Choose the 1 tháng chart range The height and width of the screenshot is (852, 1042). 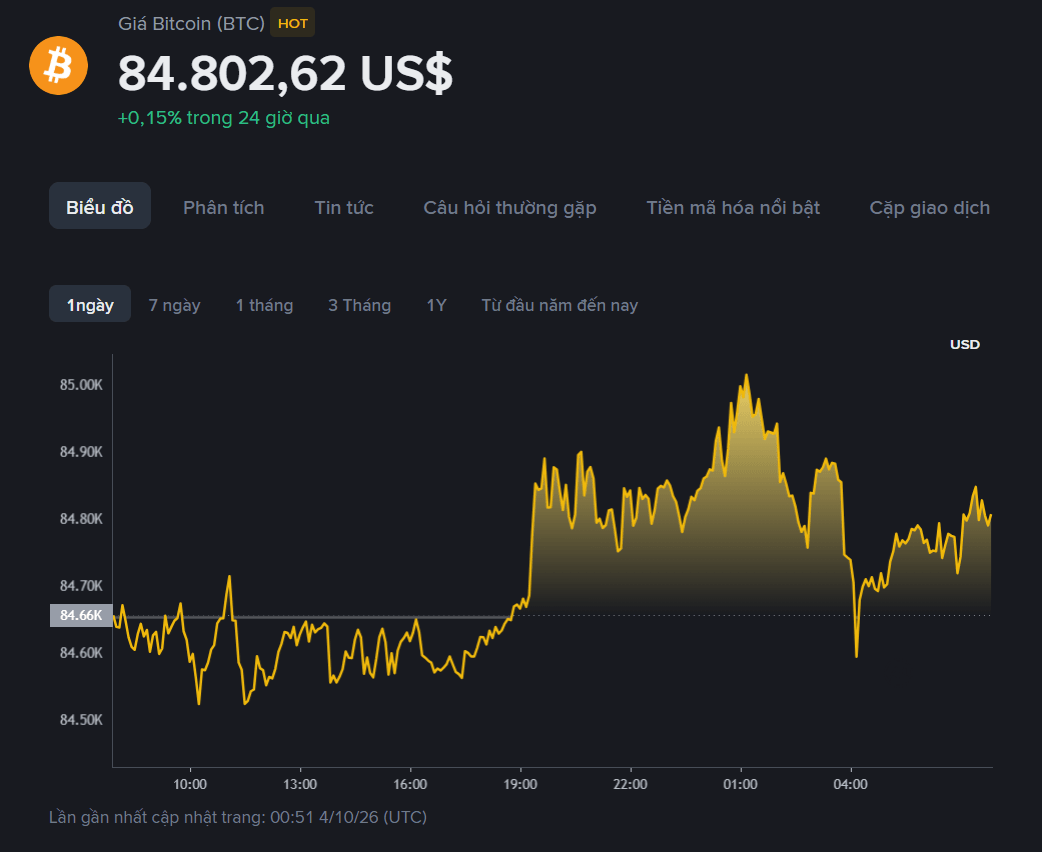(264, 305)
